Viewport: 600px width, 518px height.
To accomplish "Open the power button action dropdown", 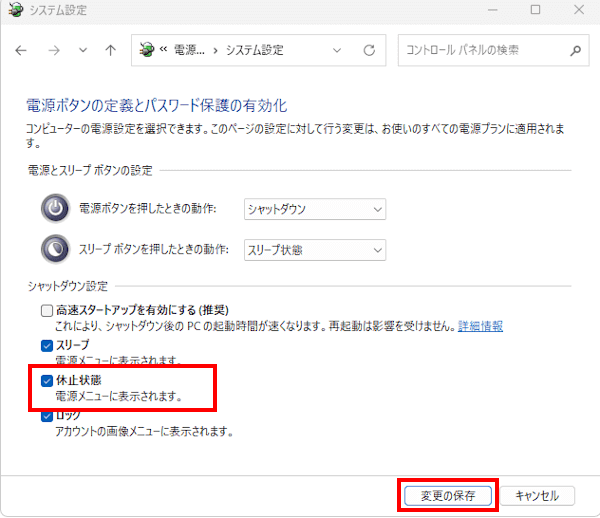I will coord(315,209).
